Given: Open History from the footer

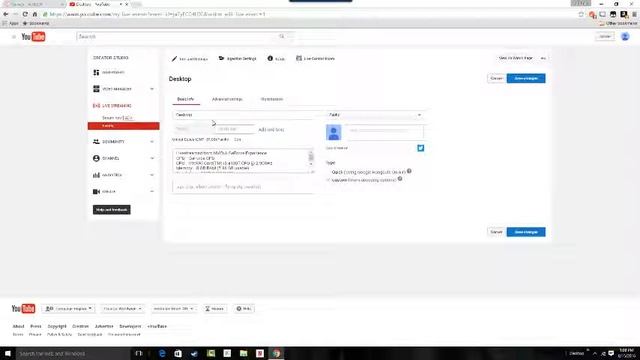Looking at the screenshot, I should 214,309.
